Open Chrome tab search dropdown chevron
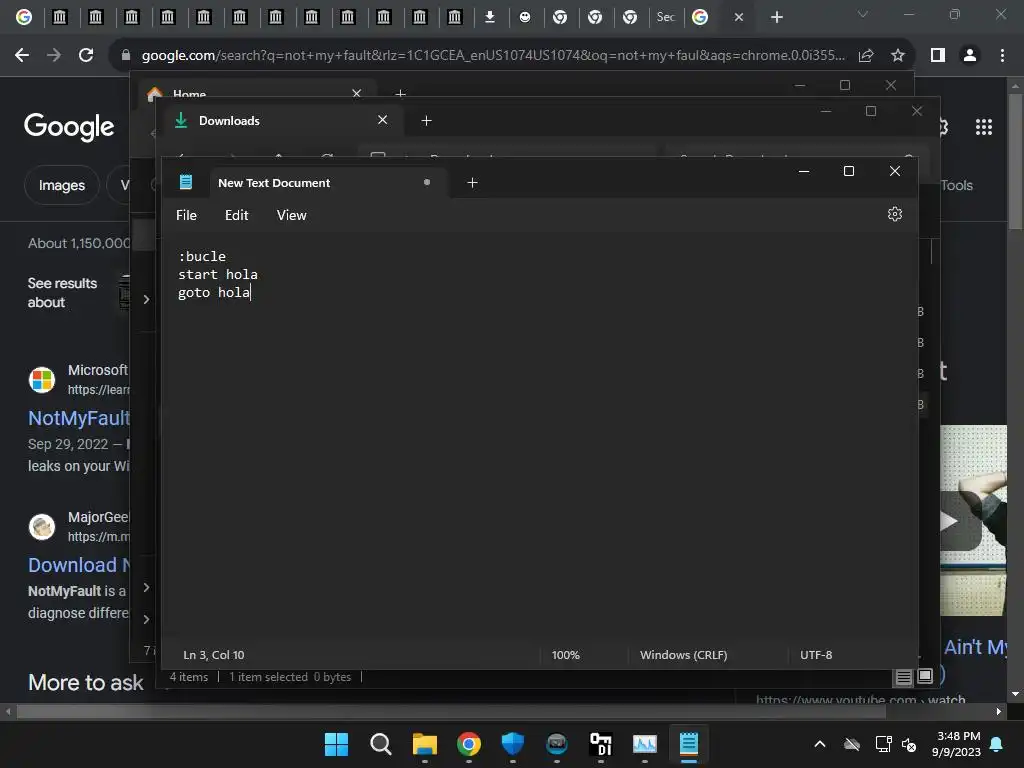 pyautogui.click(x=863, y=14)
